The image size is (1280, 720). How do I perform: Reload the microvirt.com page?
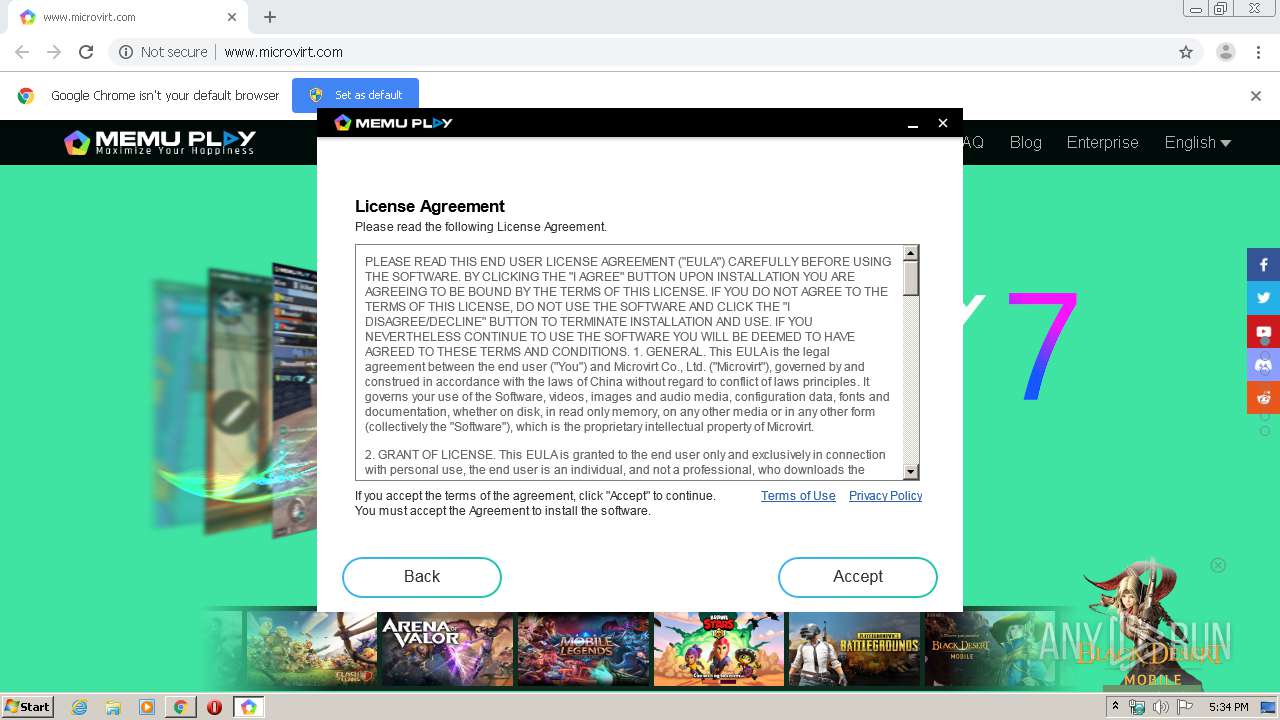click(86, 52)
